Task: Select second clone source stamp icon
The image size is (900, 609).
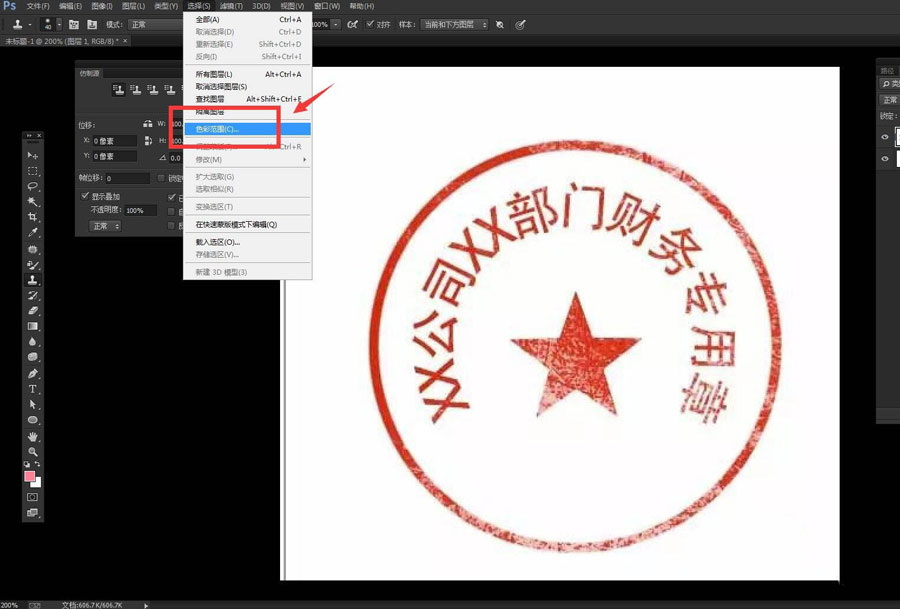Action: (x=135, y=90)
